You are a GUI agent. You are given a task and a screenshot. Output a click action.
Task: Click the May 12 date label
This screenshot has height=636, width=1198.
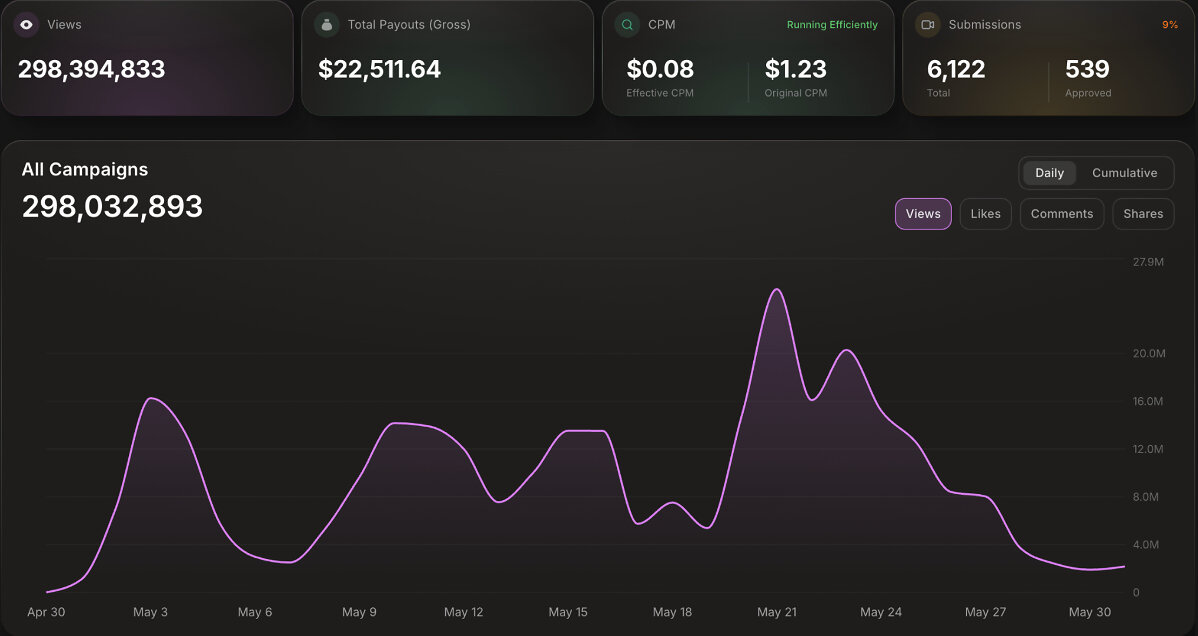tap(464, 612)
